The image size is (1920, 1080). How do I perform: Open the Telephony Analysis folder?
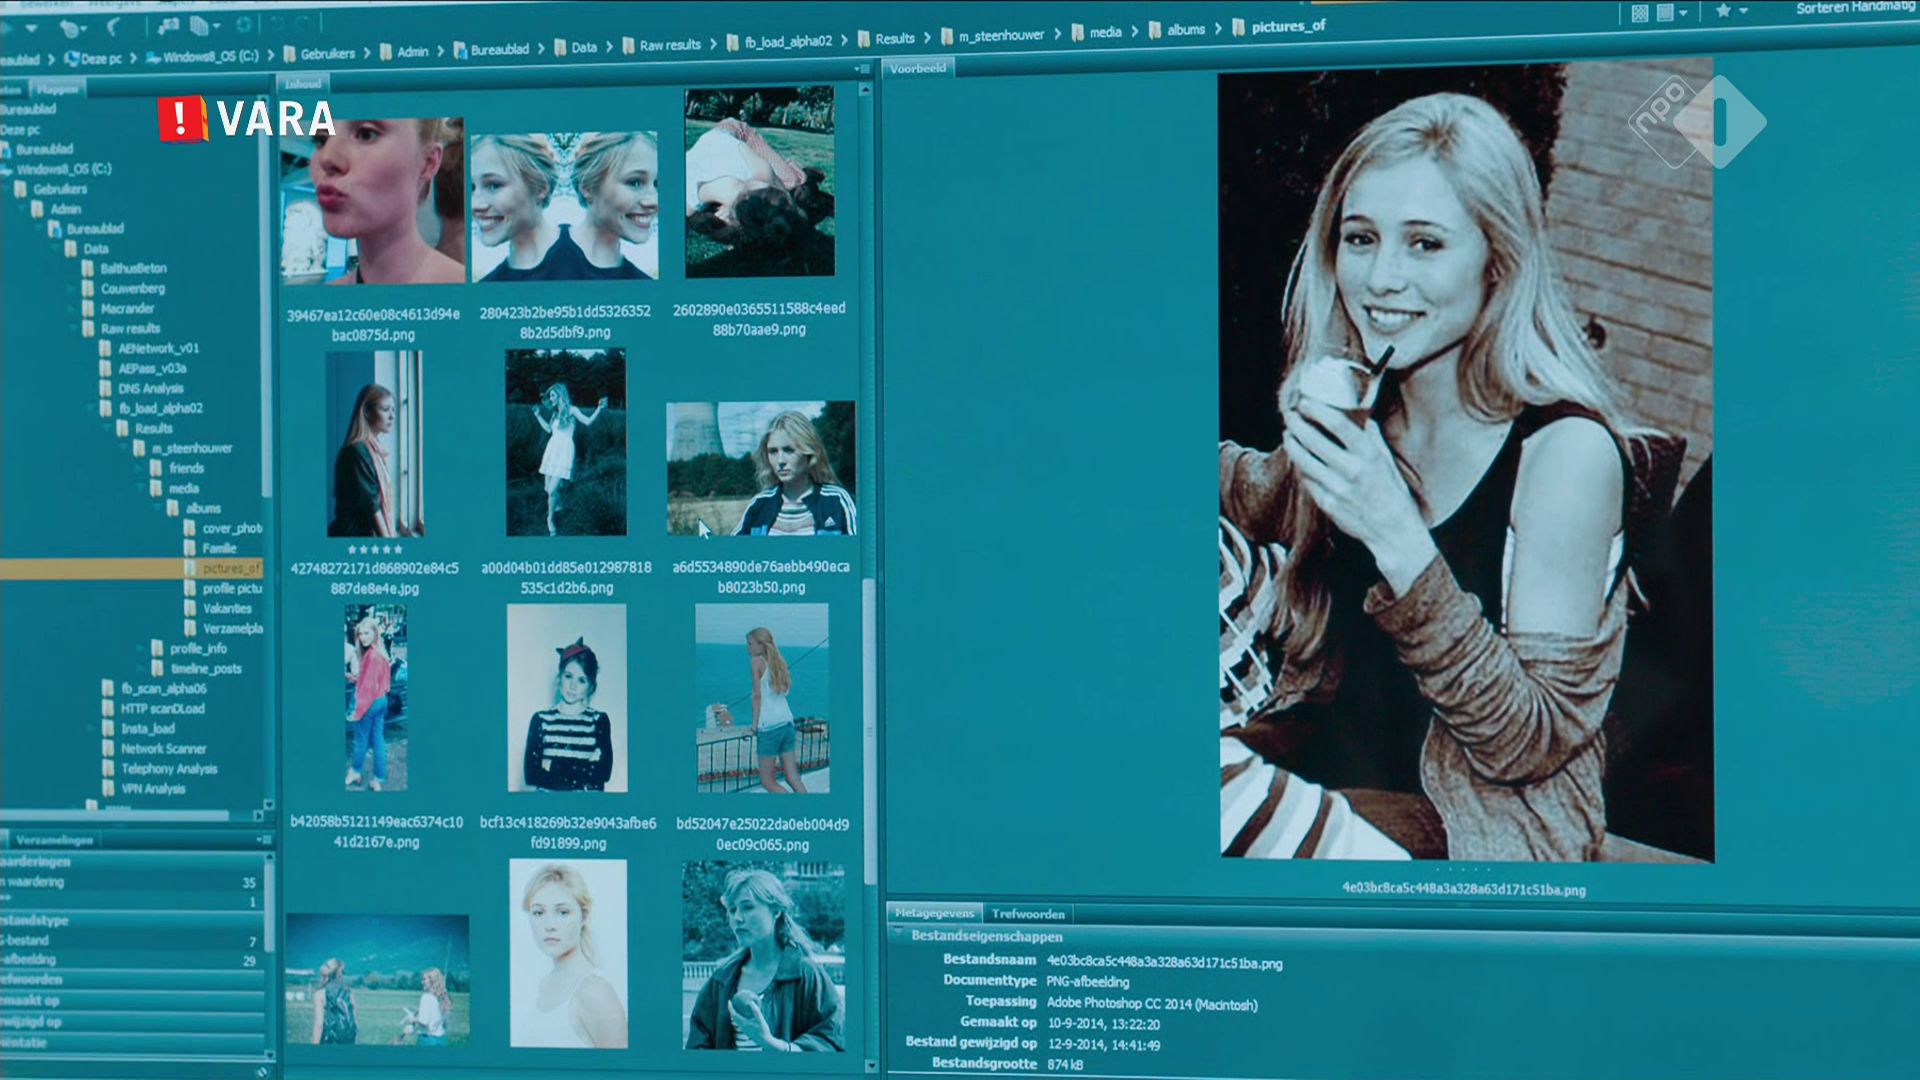point(168,768)
